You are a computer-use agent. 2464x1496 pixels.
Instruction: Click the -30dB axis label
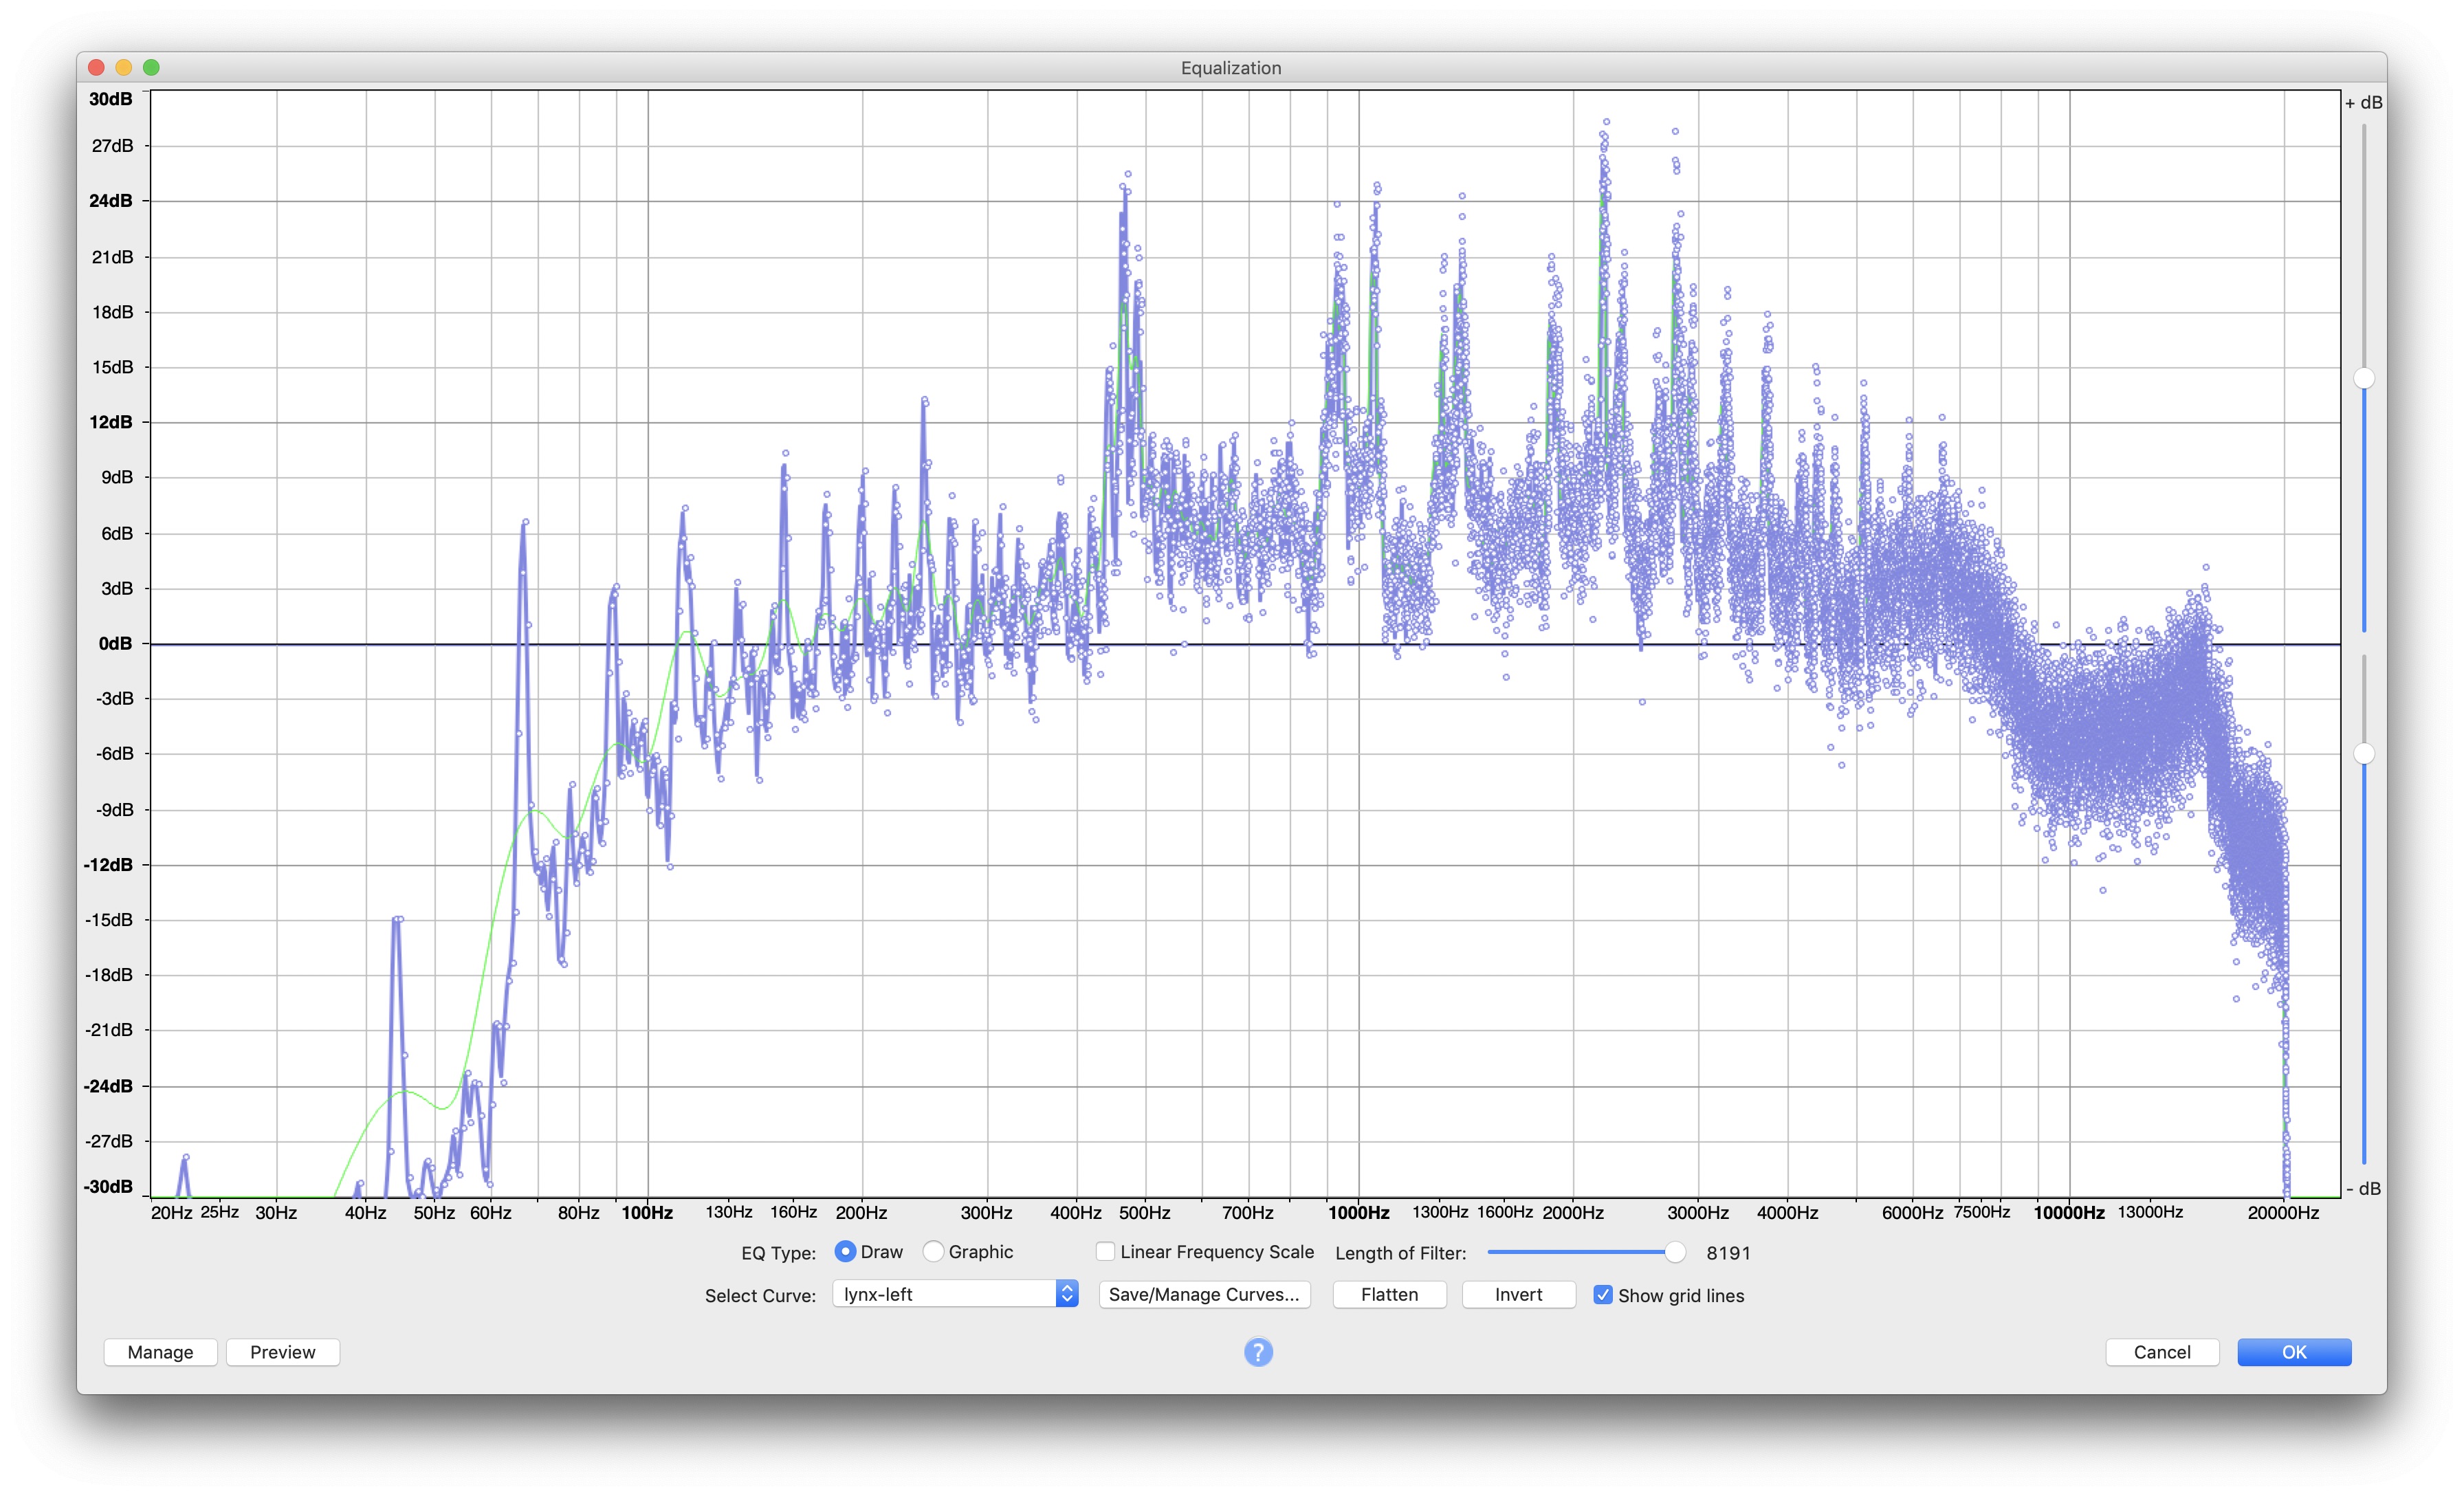[108, 1186]
